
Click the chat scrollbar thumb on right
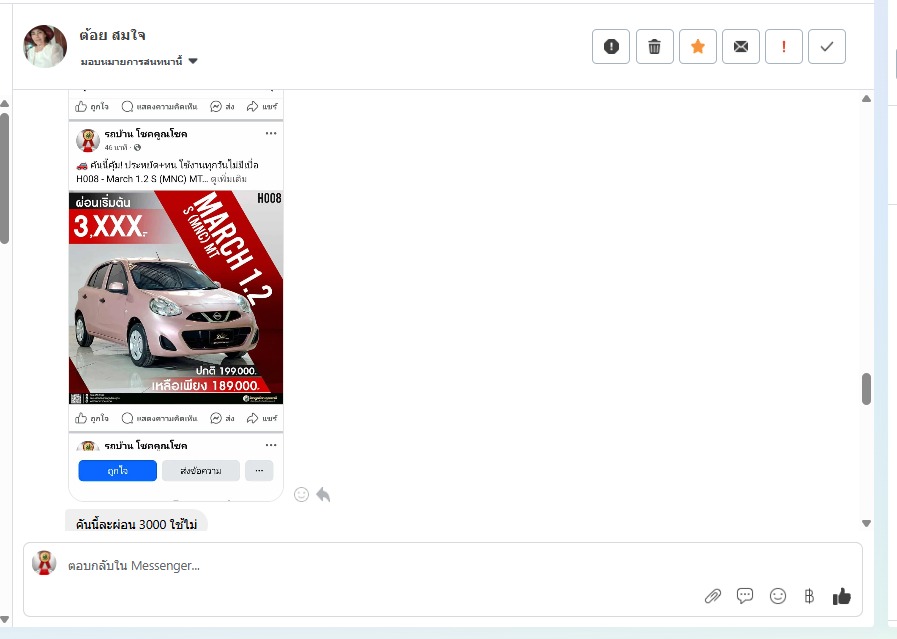(x=866, y=389)
